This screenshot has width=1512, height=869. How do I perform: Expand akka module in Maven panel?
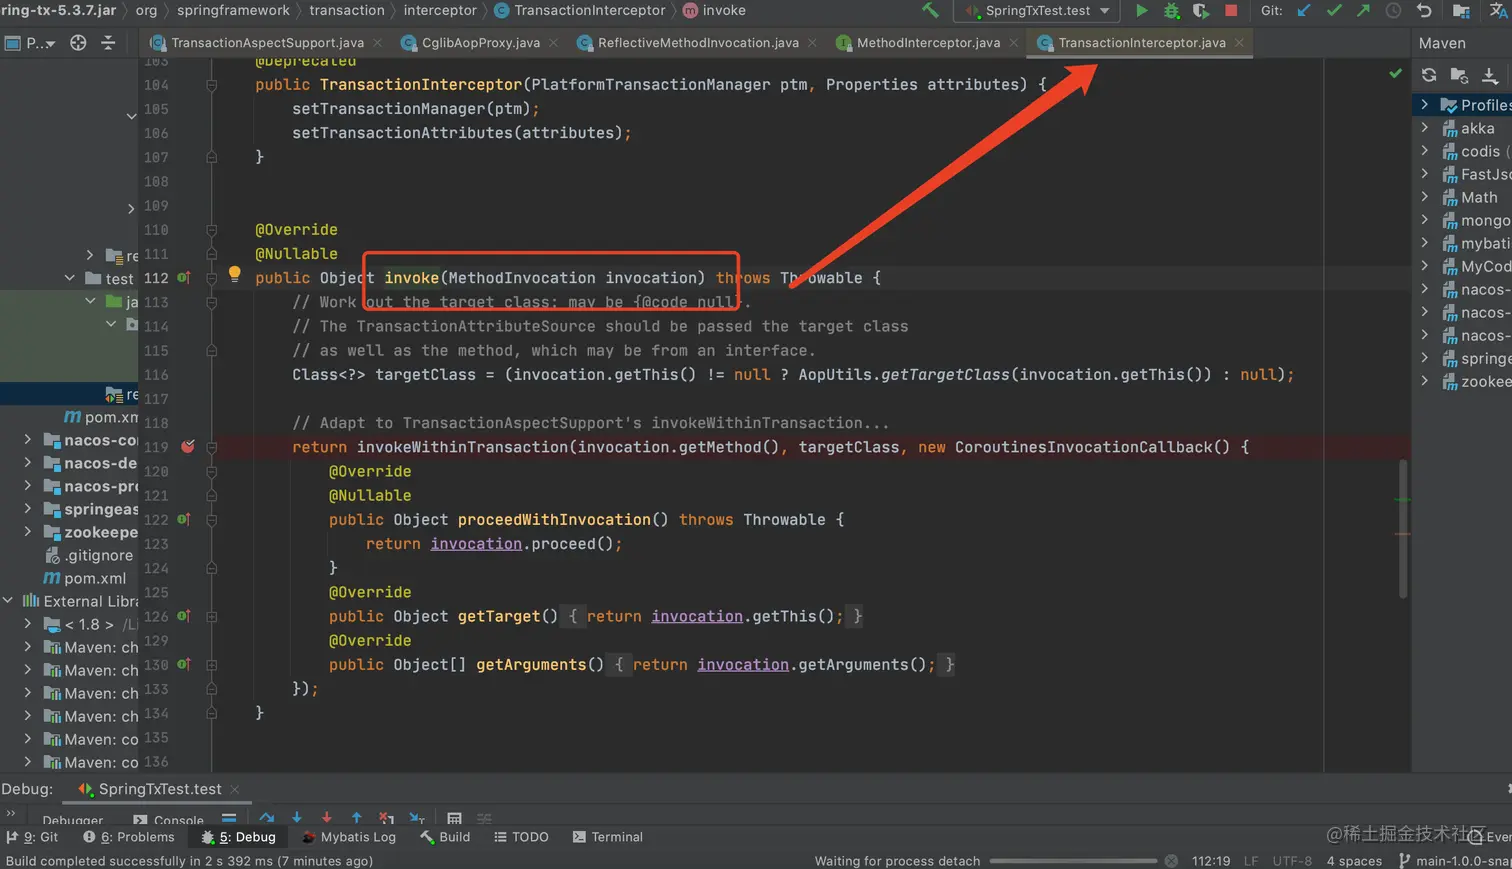coord(1425,127)
